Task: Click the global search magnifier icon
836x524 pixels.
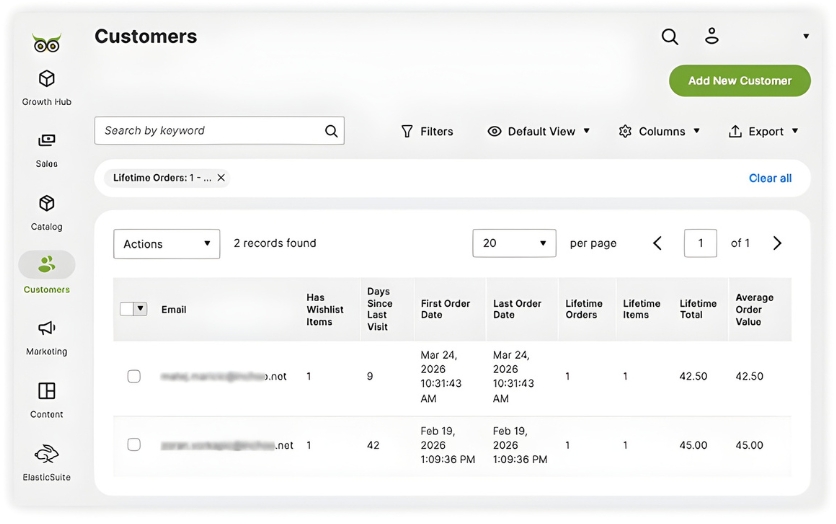Action: coord(670,37)
